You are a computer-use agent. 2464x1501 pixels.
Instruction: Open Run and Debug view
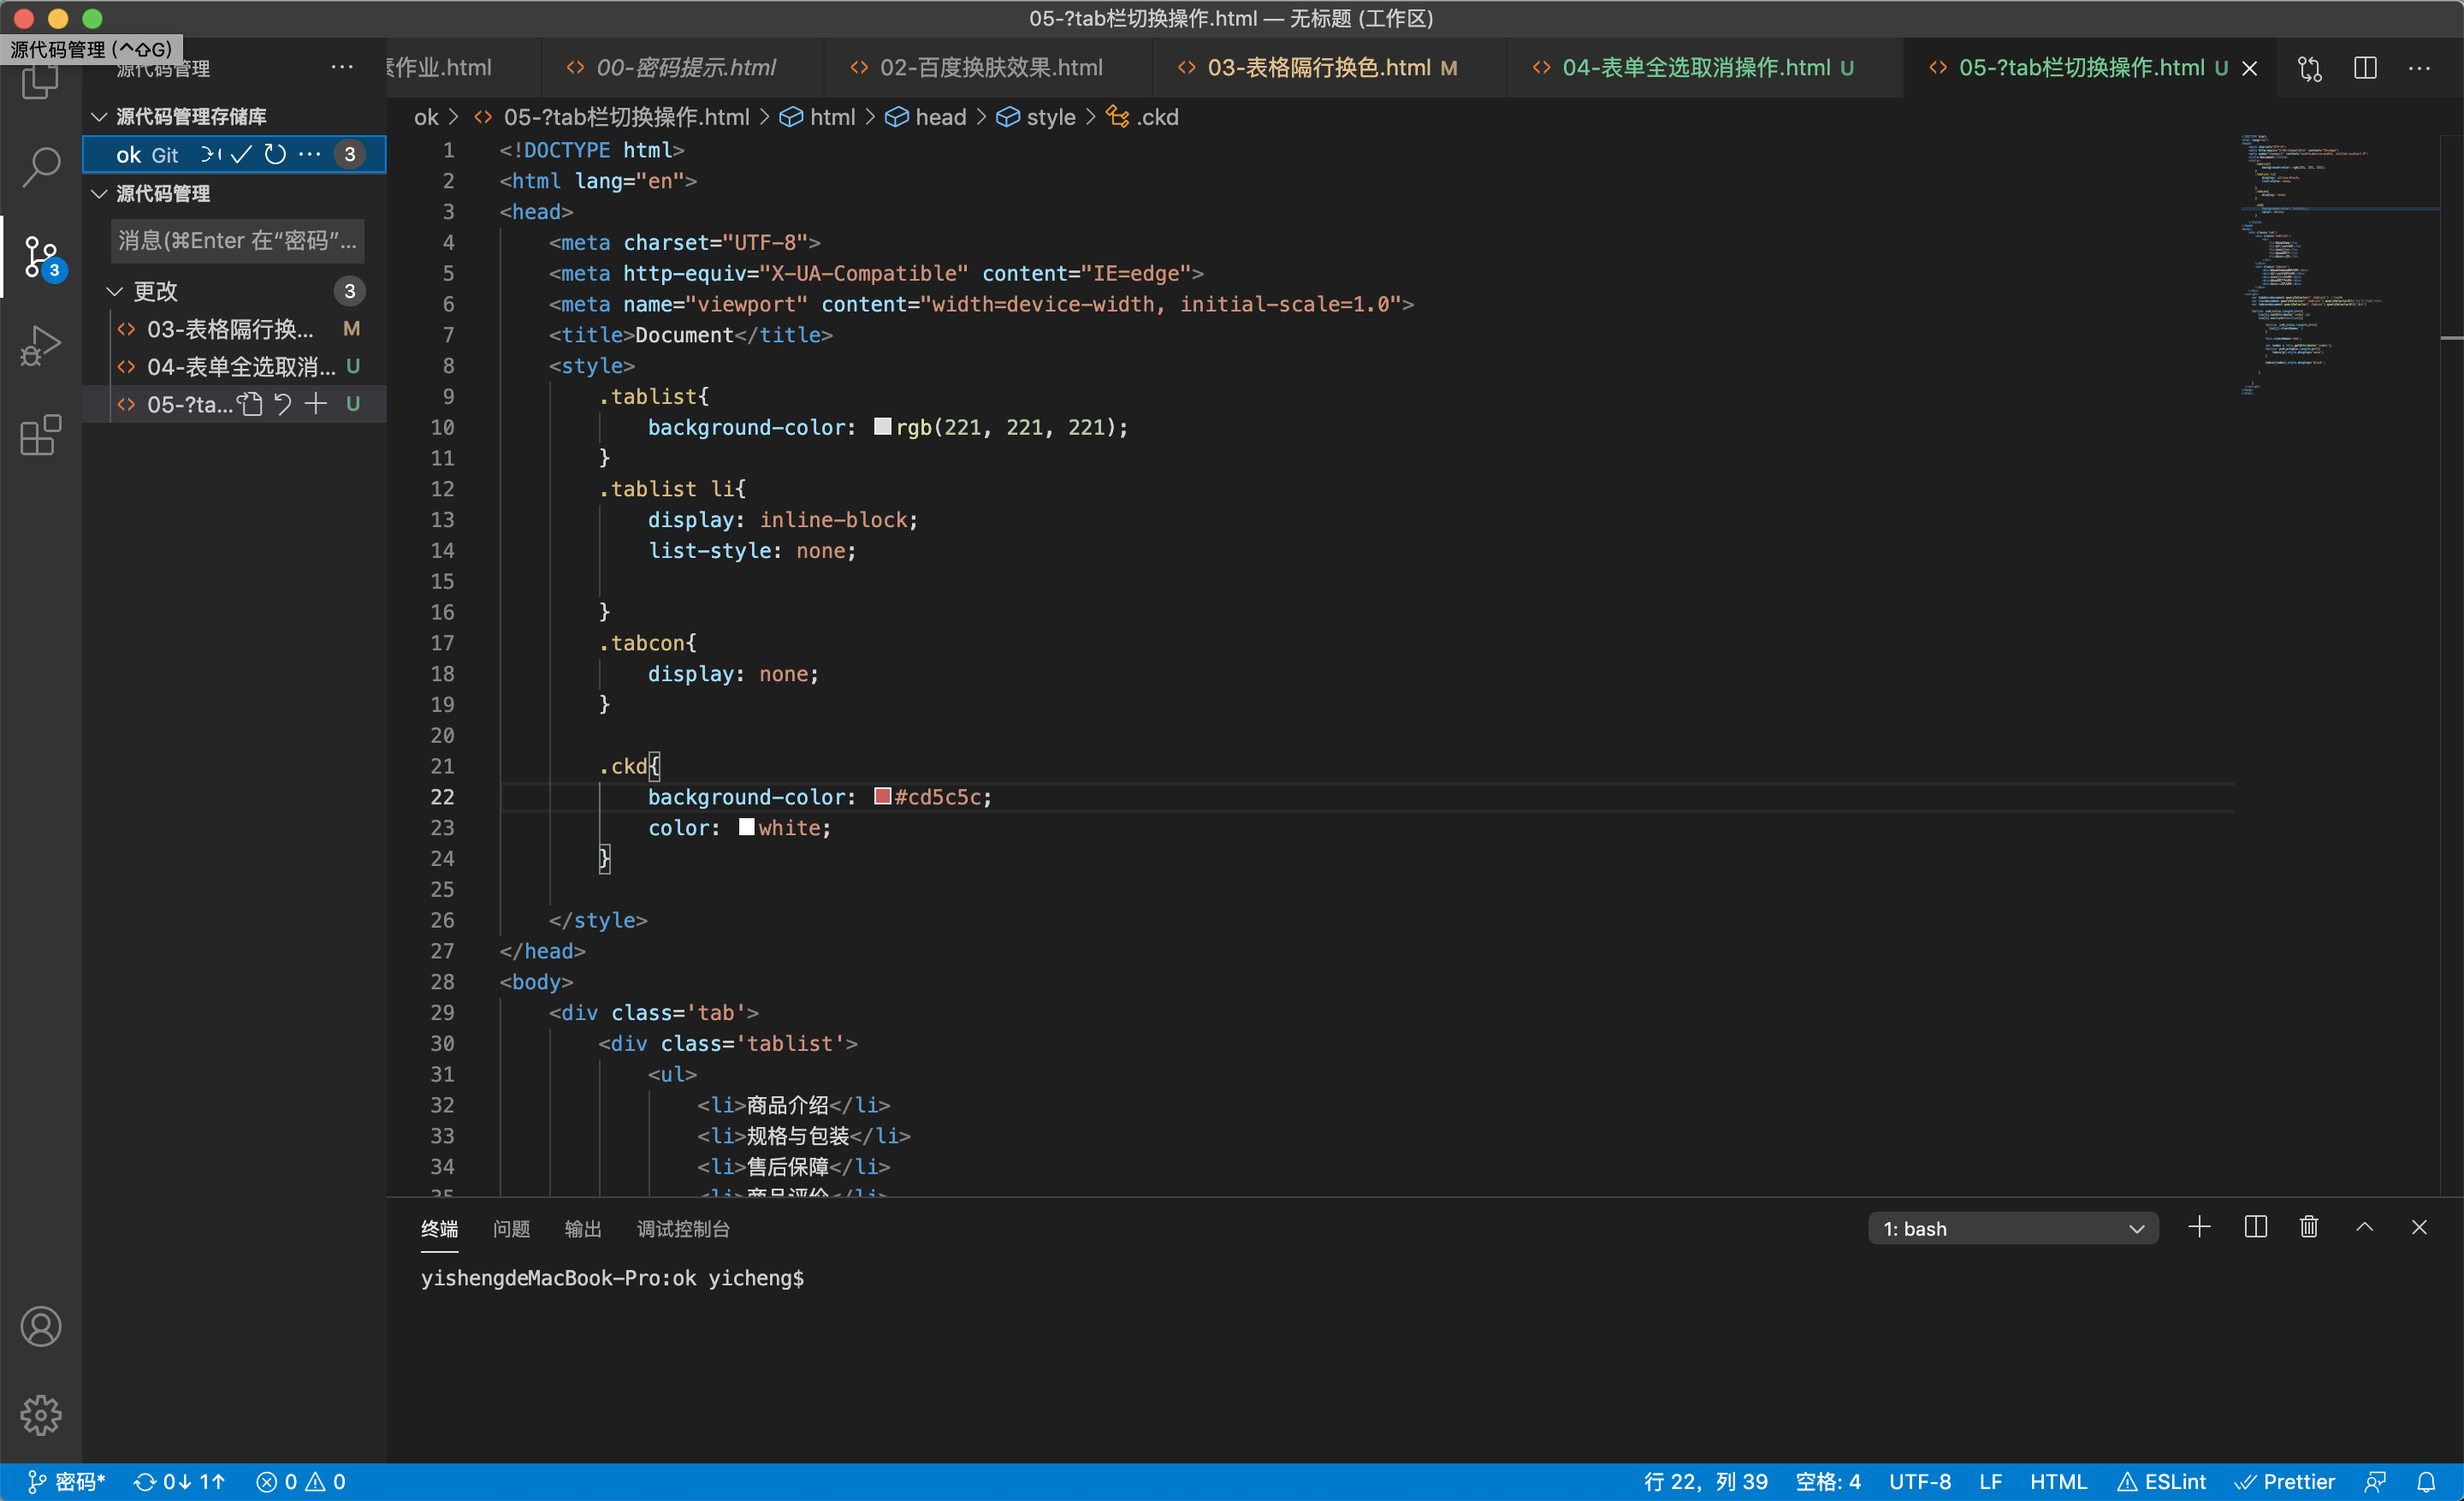41,347
